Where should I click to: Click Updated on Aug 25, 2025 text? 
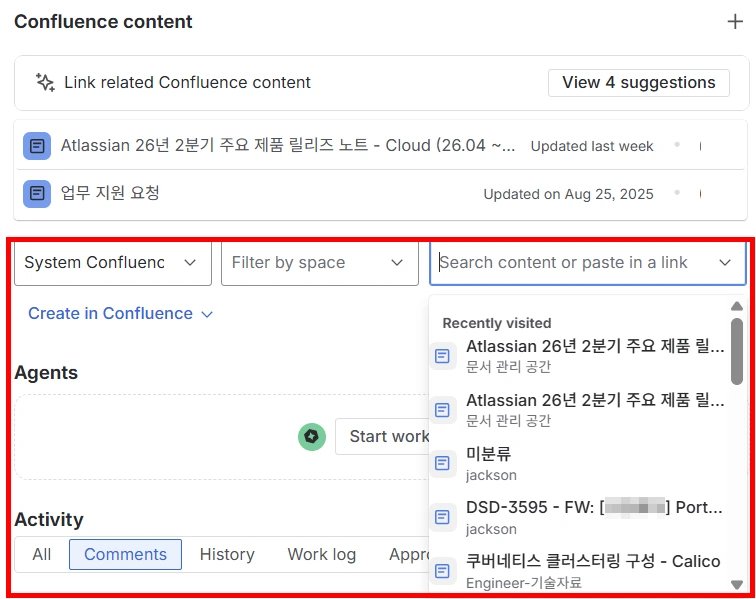pos(568,194)
